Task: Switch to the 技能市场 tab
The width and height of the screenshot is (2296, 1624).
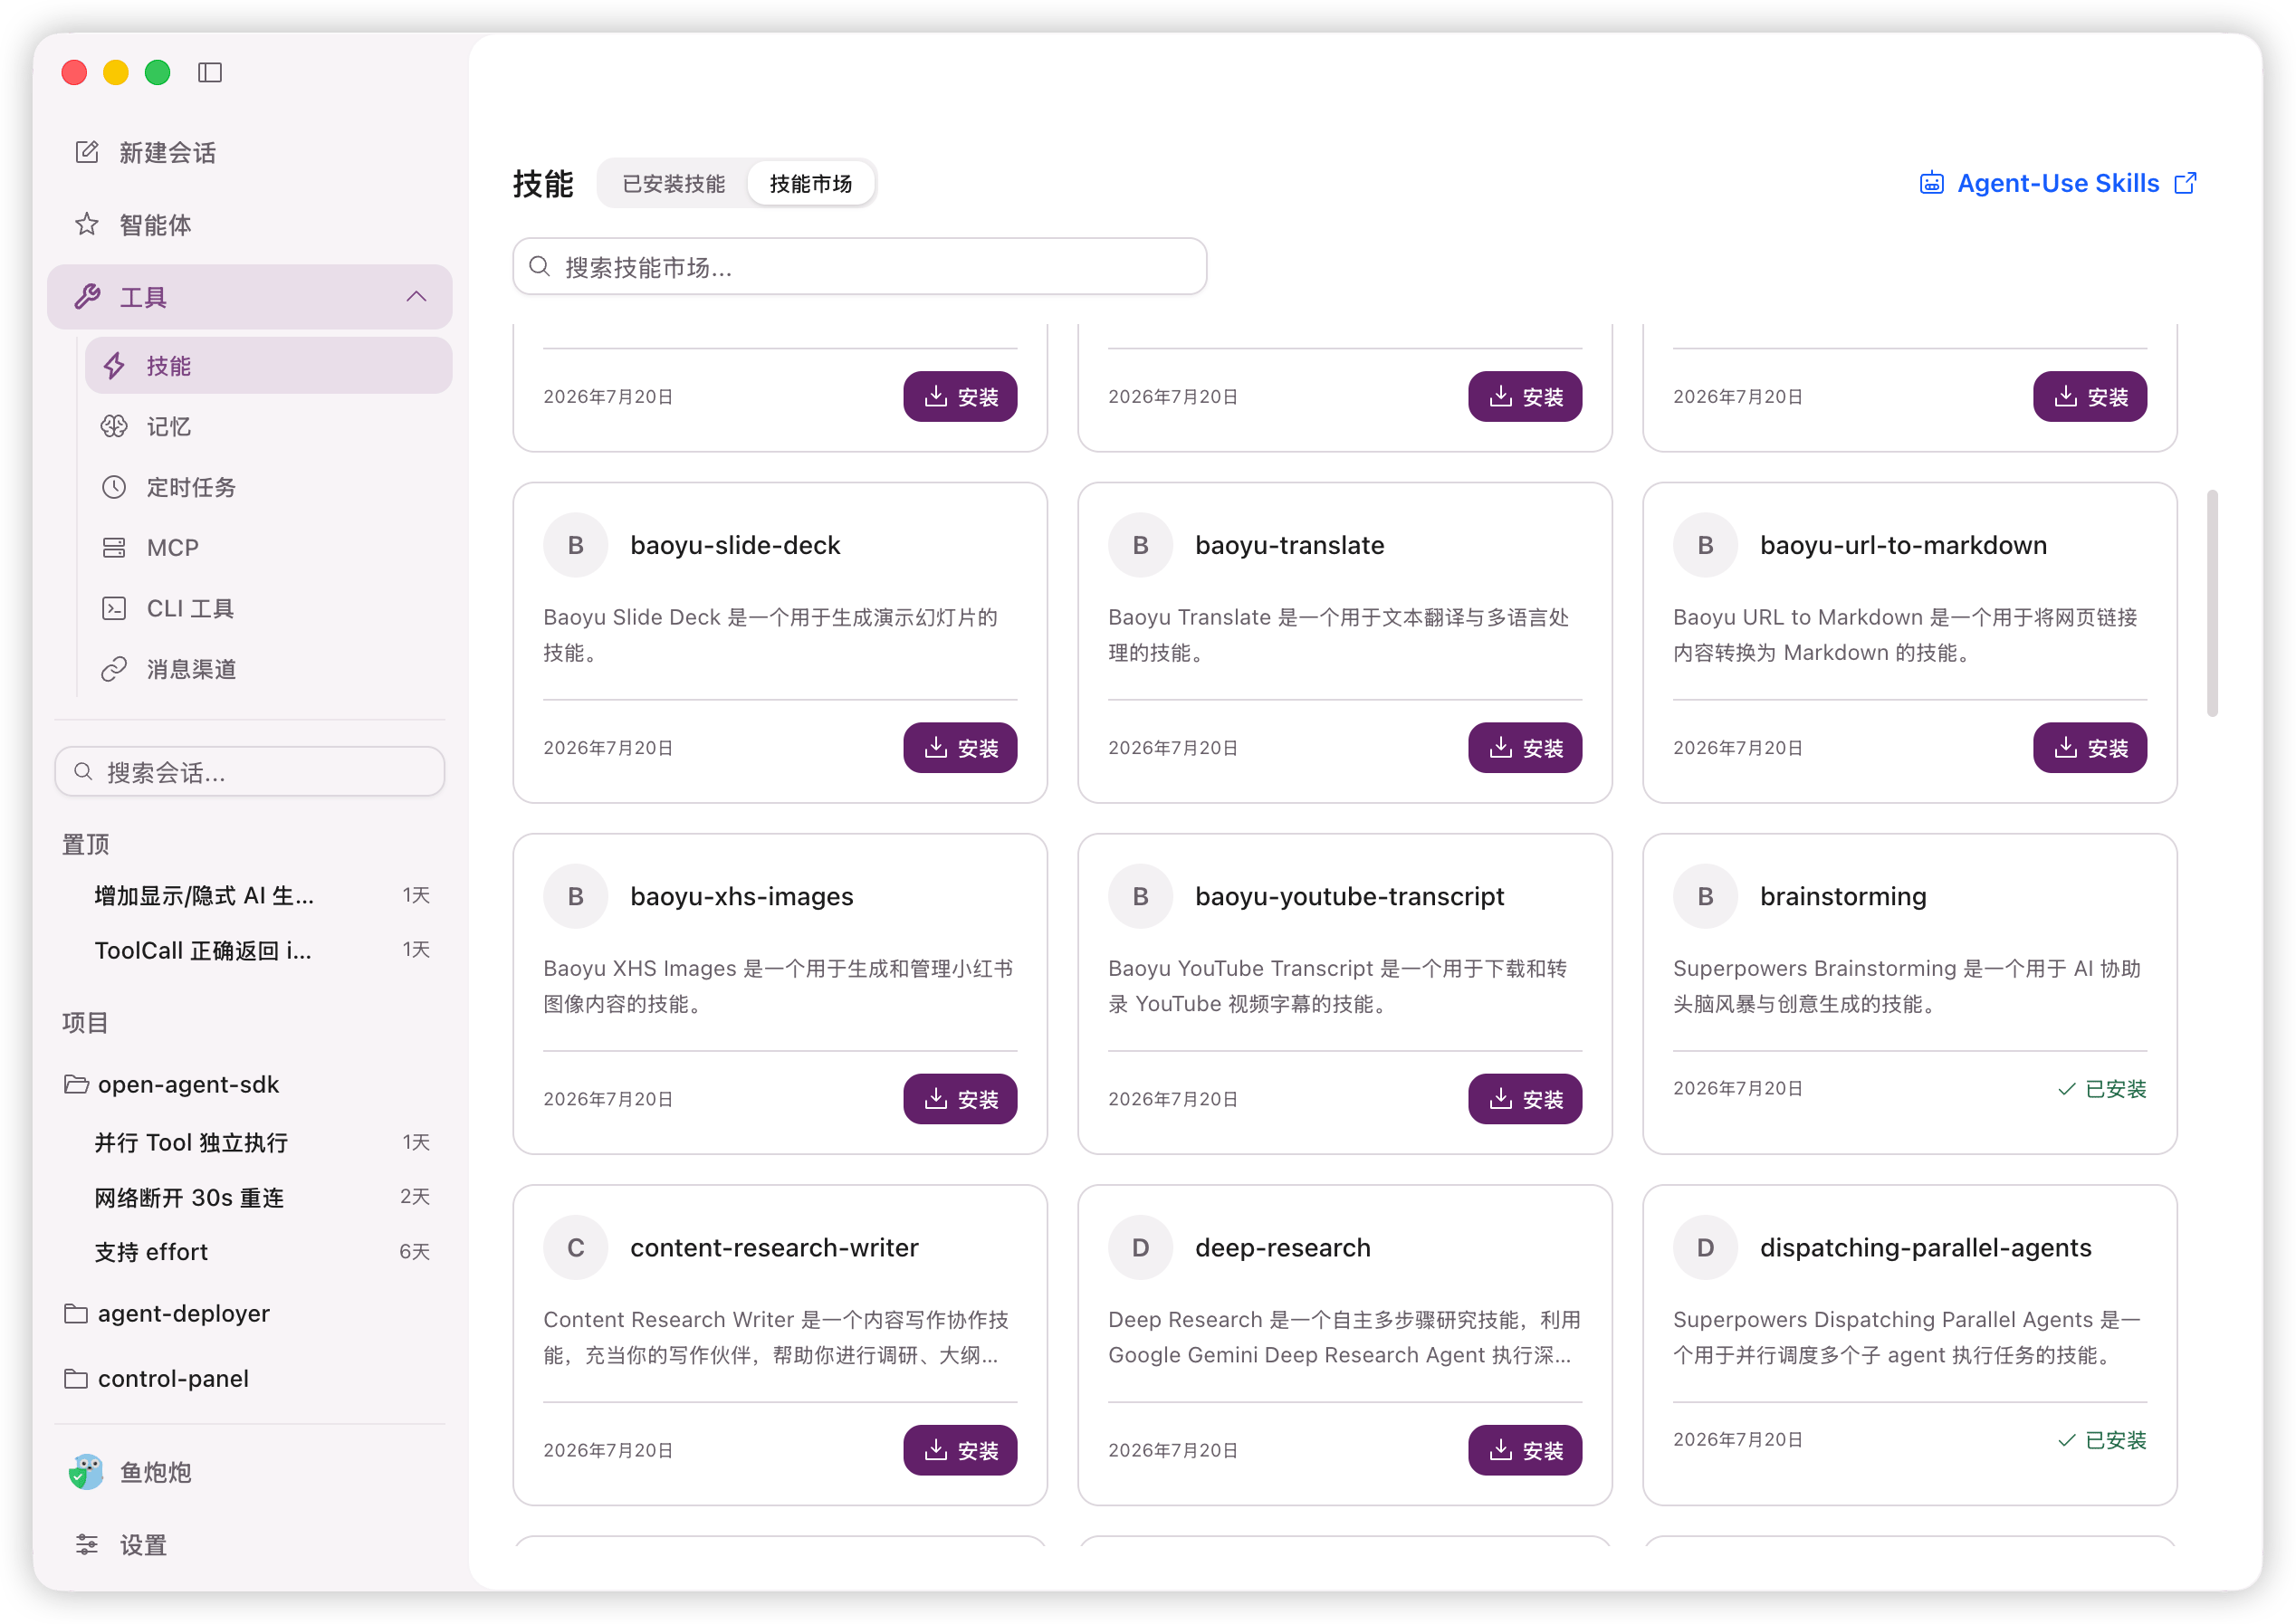Action: pyautogui.click(x=810, y=184)
